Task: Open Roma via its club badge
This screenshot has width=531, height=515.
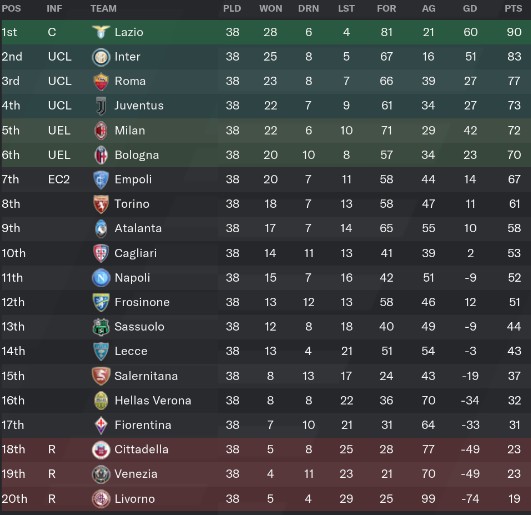Action: tap(101, 81)
